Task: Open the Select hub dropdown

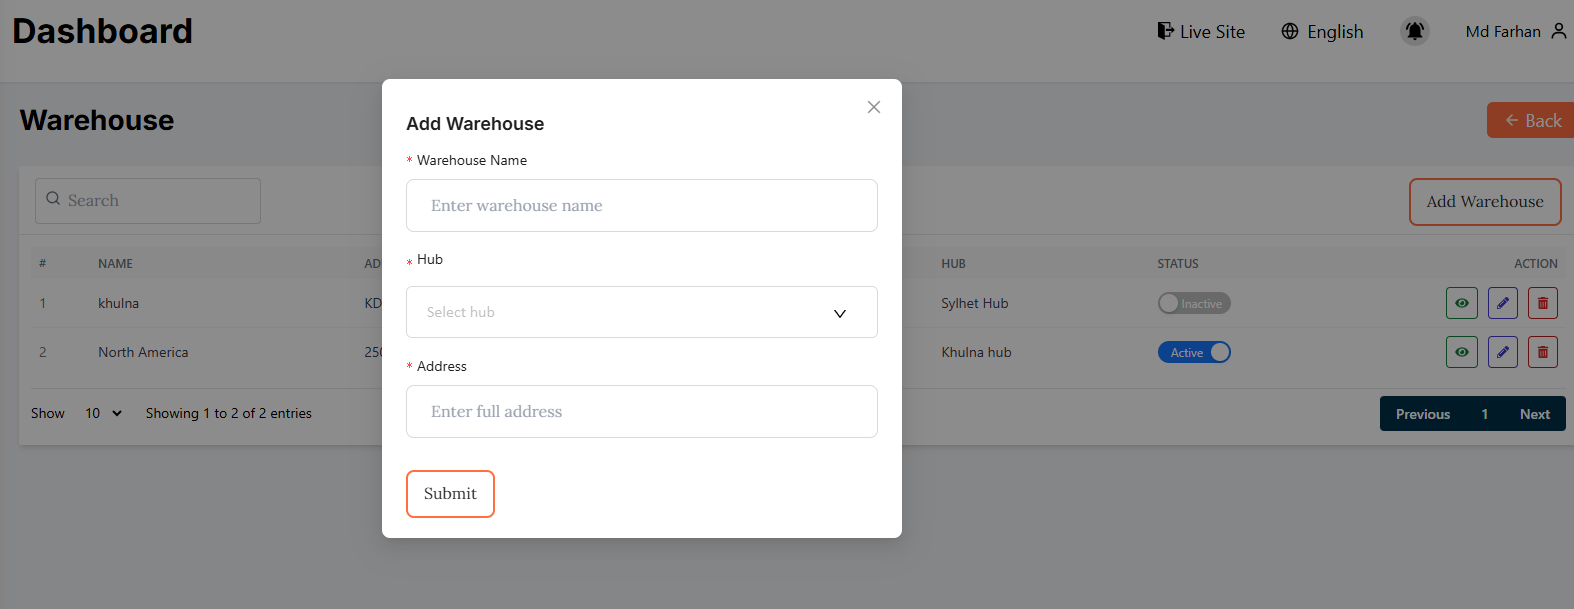Action: 641,312
